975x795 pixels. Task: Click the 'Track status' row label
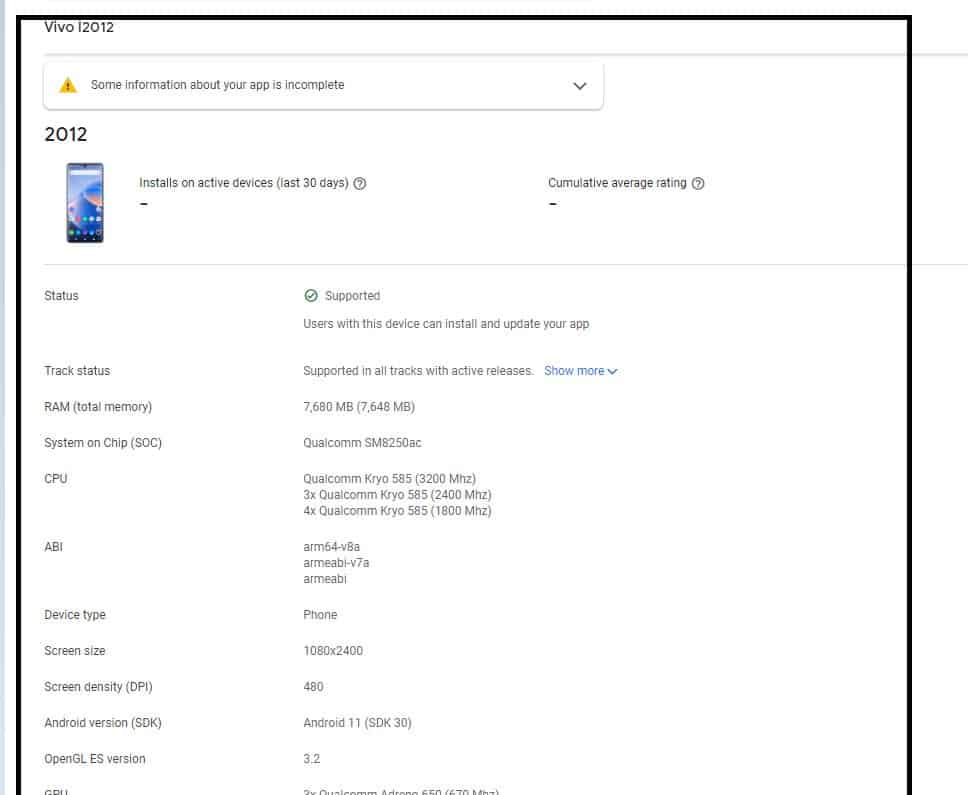pos(78,373)
